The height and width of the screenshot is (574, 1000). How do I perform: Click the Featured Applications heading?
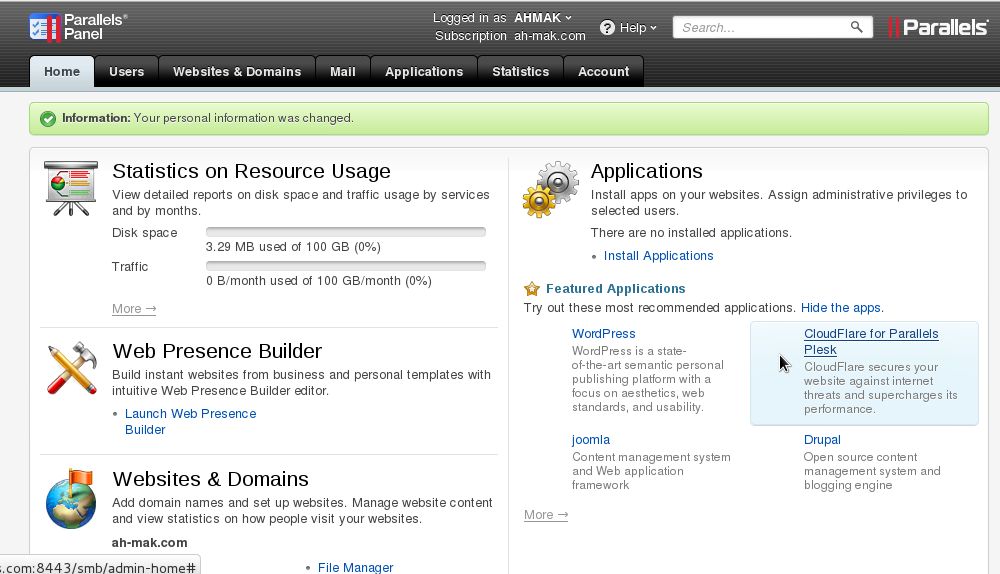[x=615, y=288]
